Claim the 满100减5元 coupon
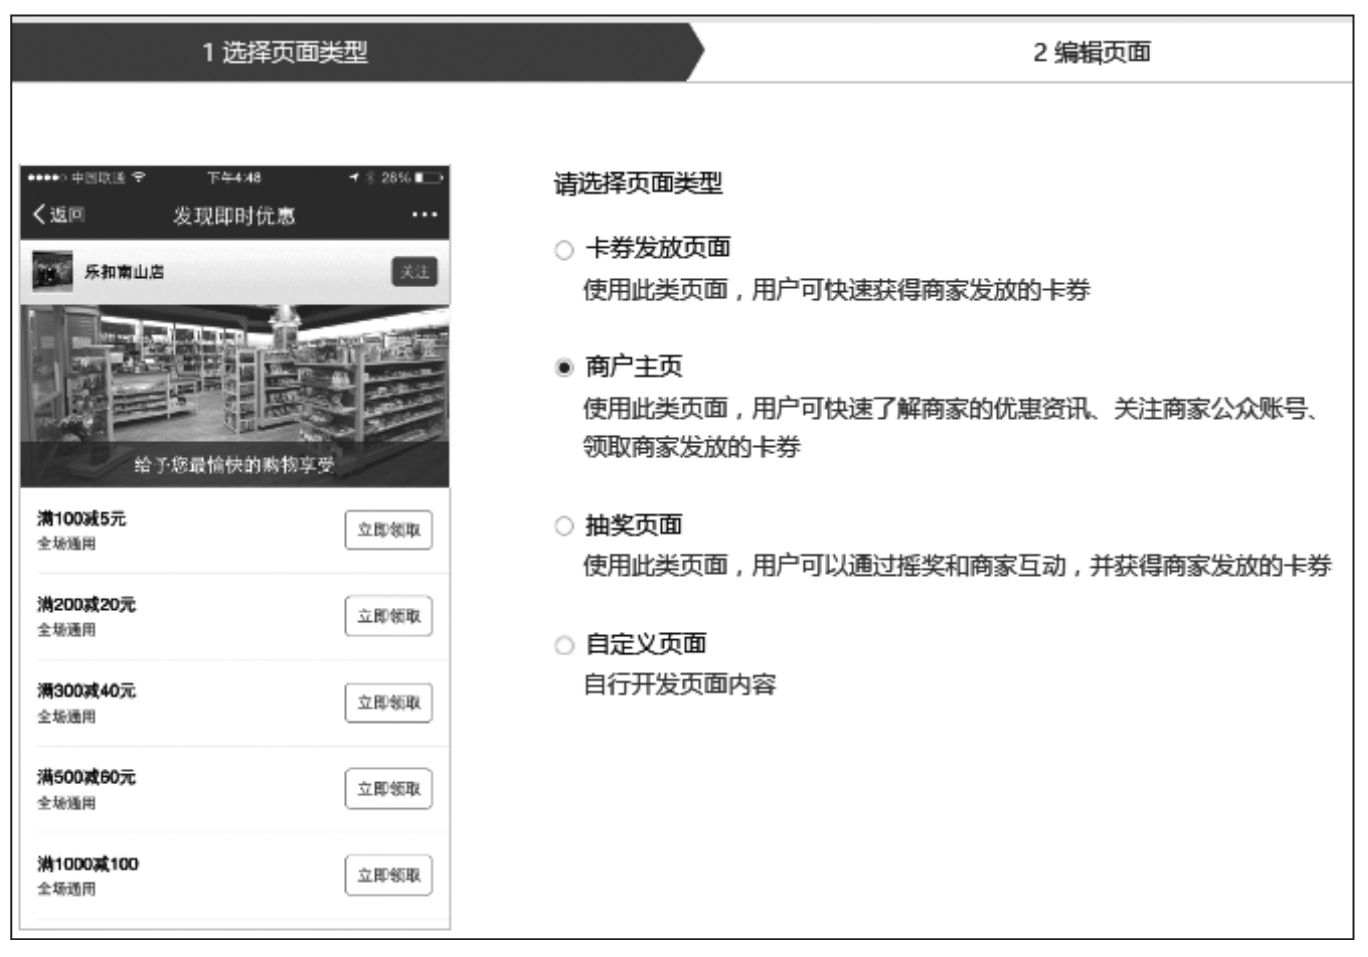Image resolution: width=1368 pixels, height=957 pixels. tap(388, 530)
